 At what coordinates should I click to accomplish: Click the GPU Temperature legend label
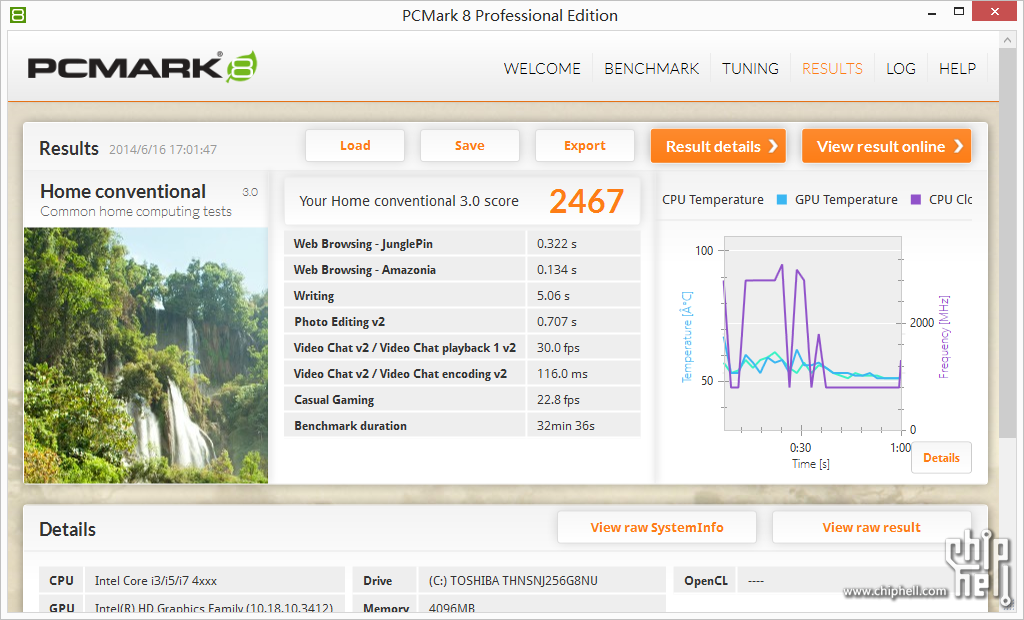pyautogui.click(x=846, y=200)
